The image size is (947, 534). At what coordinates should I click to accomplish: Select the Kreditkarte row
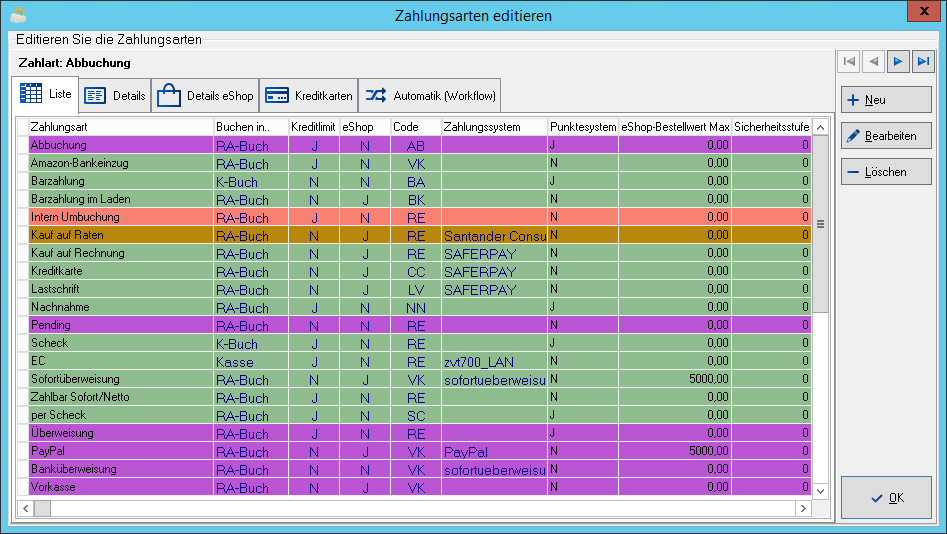[420, 271]
